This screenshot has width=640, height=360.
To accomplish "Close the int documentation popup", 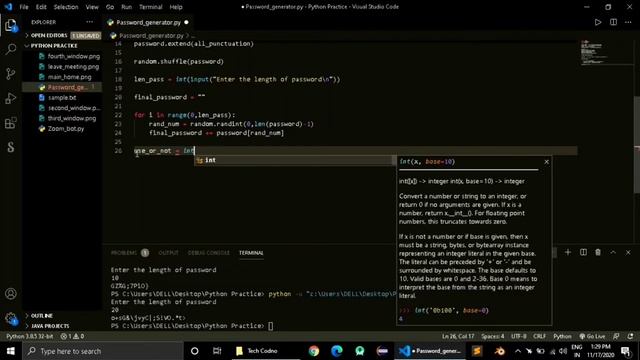I will tap(547, 162).
